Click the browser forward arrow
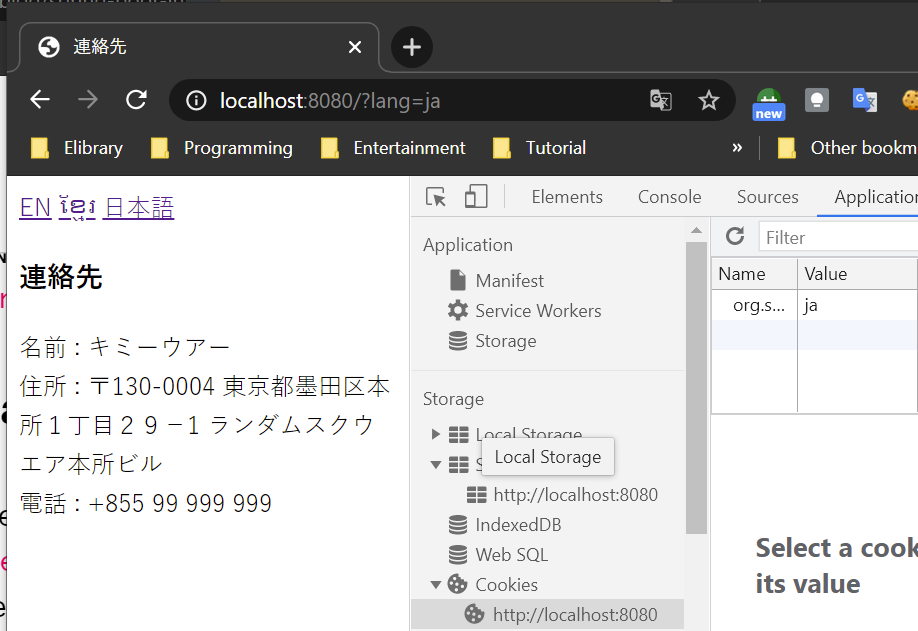 (x=88, y=100)
